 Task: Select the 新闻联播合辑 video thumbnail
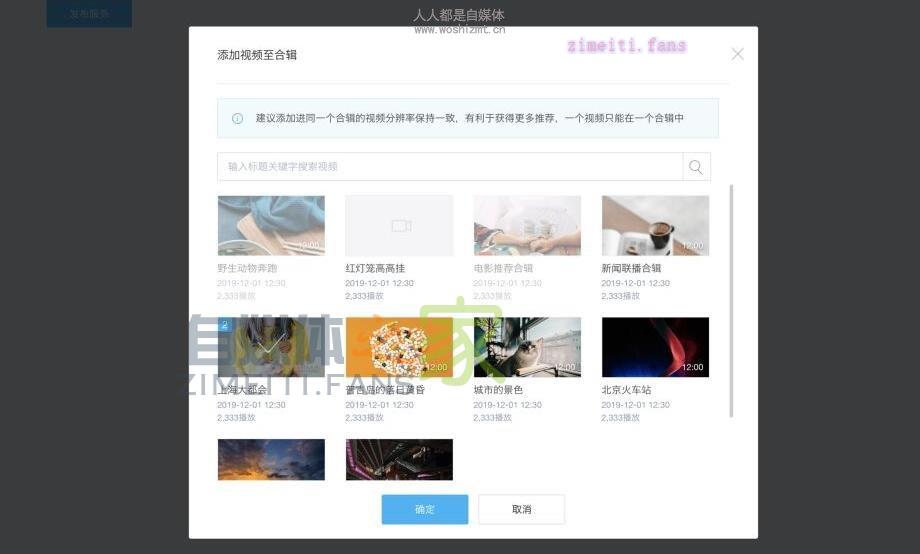pos(655,226)
